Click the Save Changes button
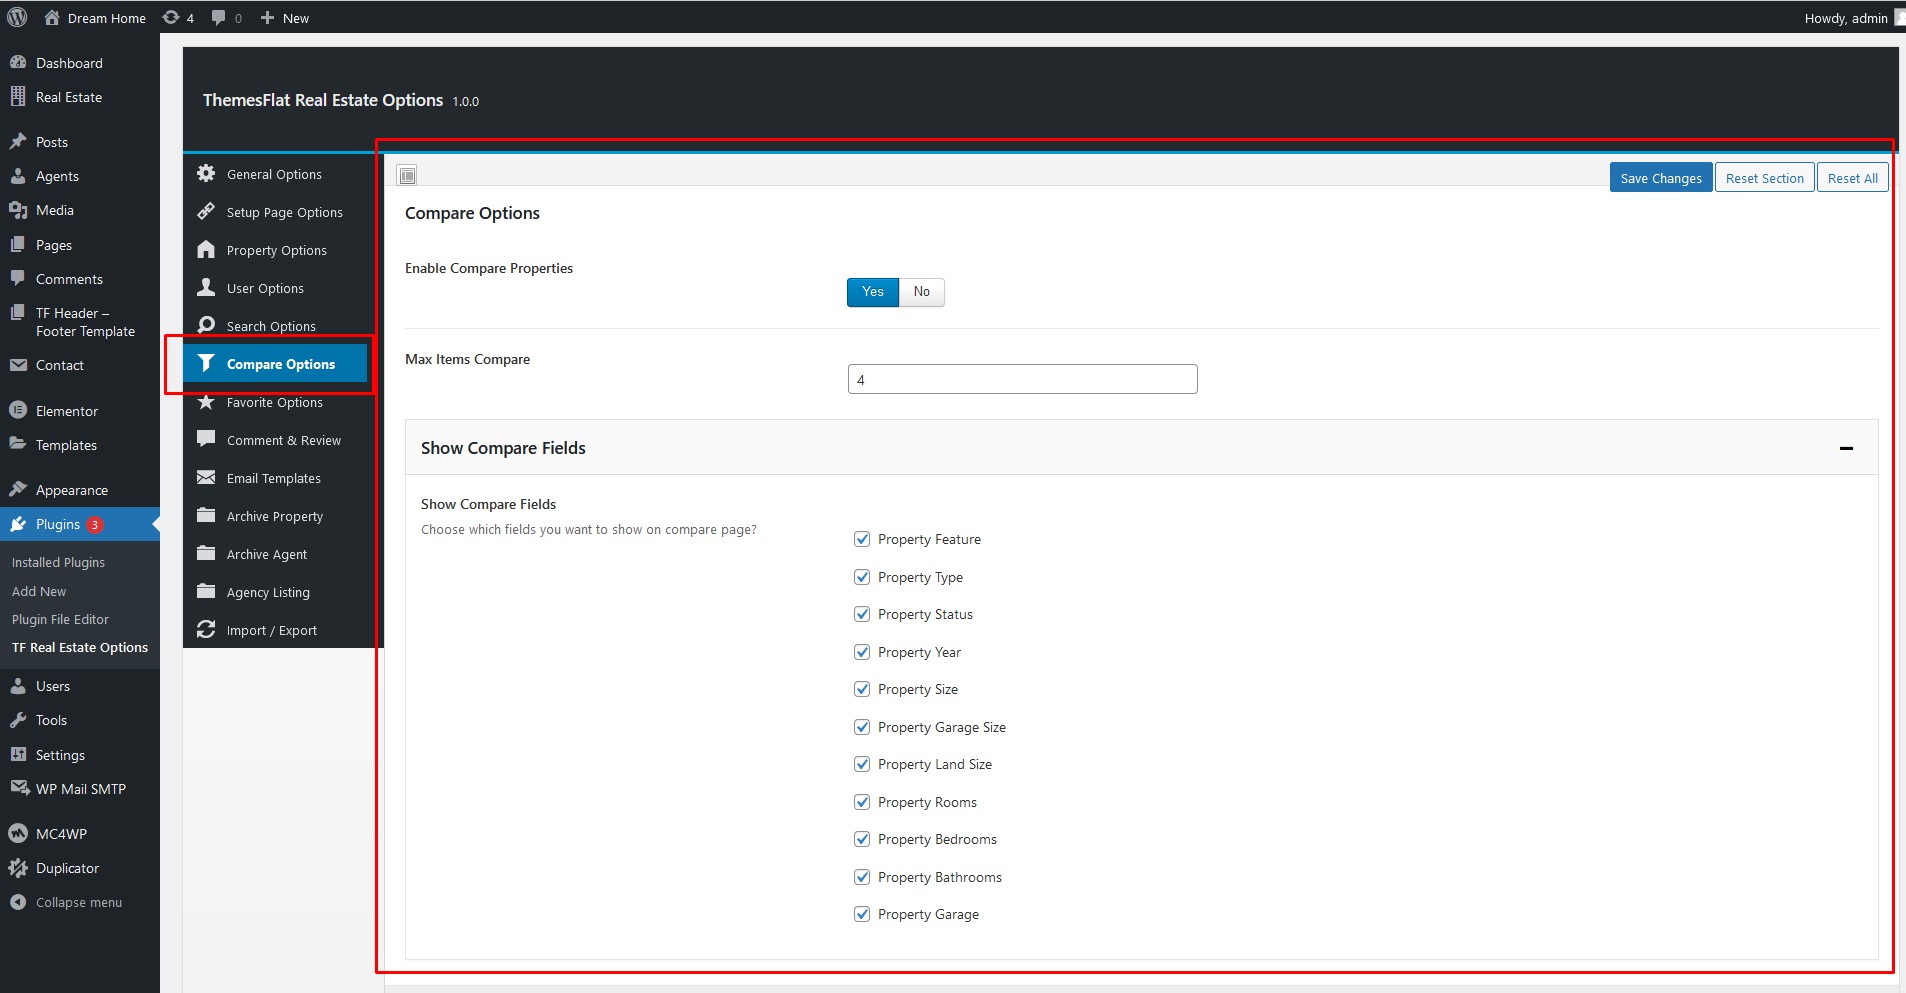 [1661, 178]
